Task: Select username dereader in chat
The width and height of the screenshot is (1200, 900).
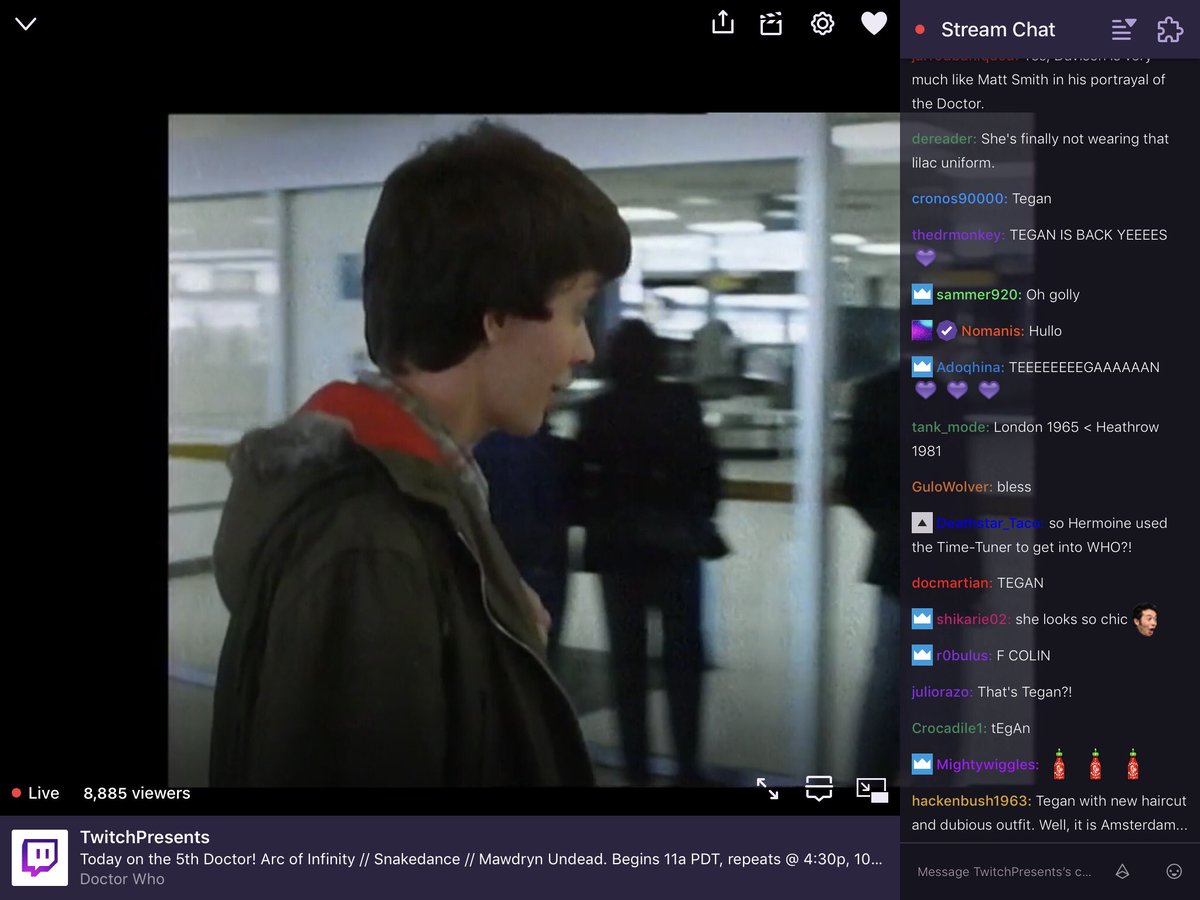Action: coord(944,139)
